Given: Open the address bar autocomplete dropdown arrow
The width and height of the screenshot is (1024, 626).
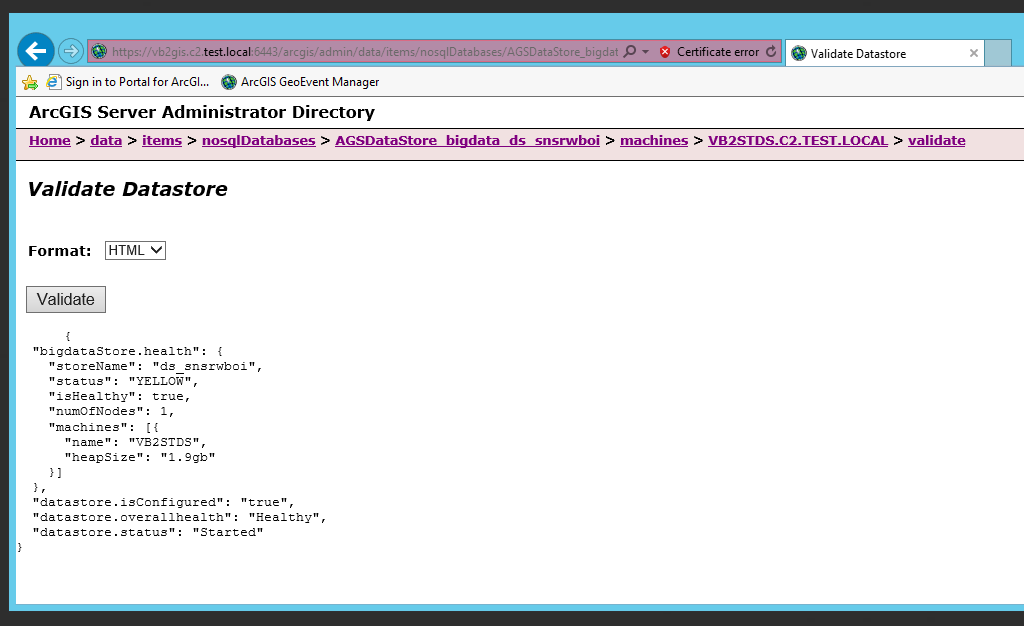Looking at the screenshot, I should tap(645, 52).
